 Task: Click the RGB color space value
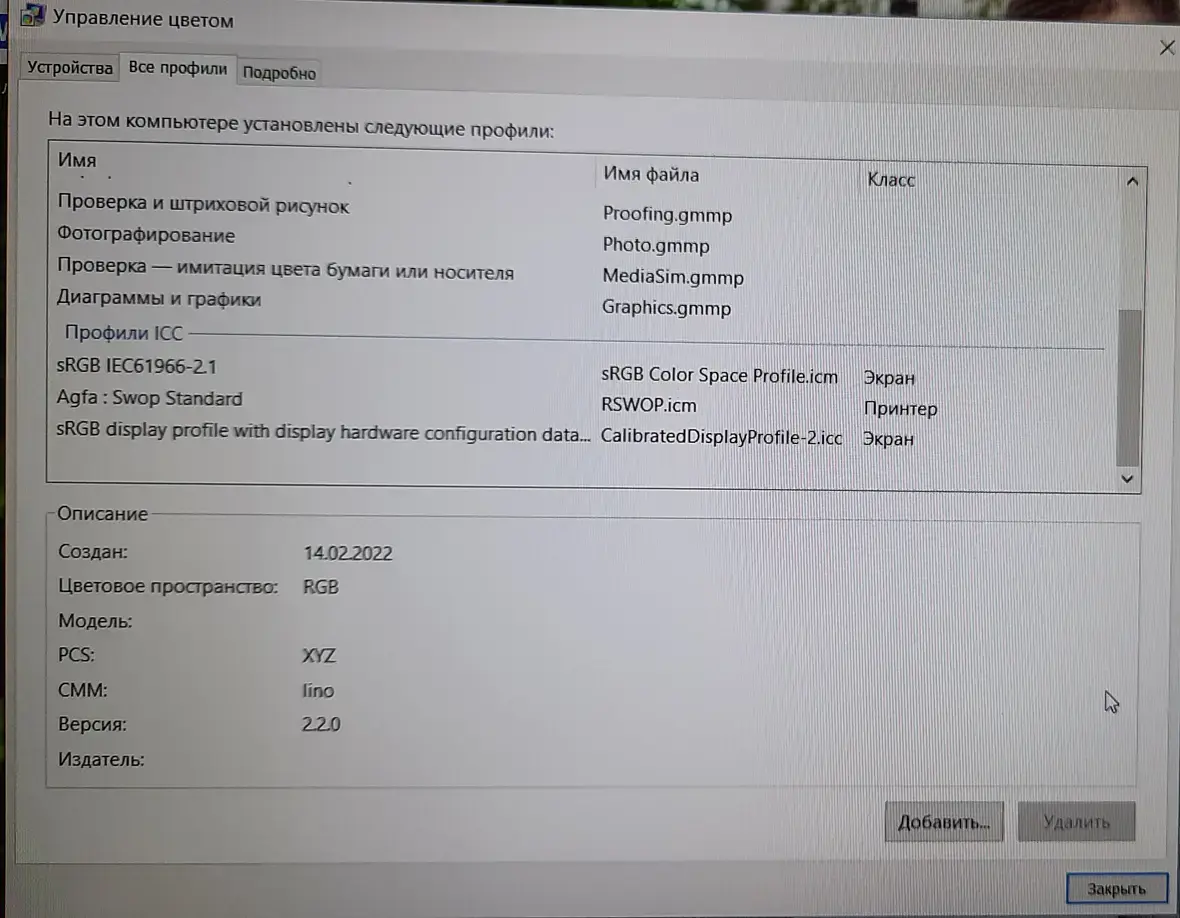click(x=321, y=587)
